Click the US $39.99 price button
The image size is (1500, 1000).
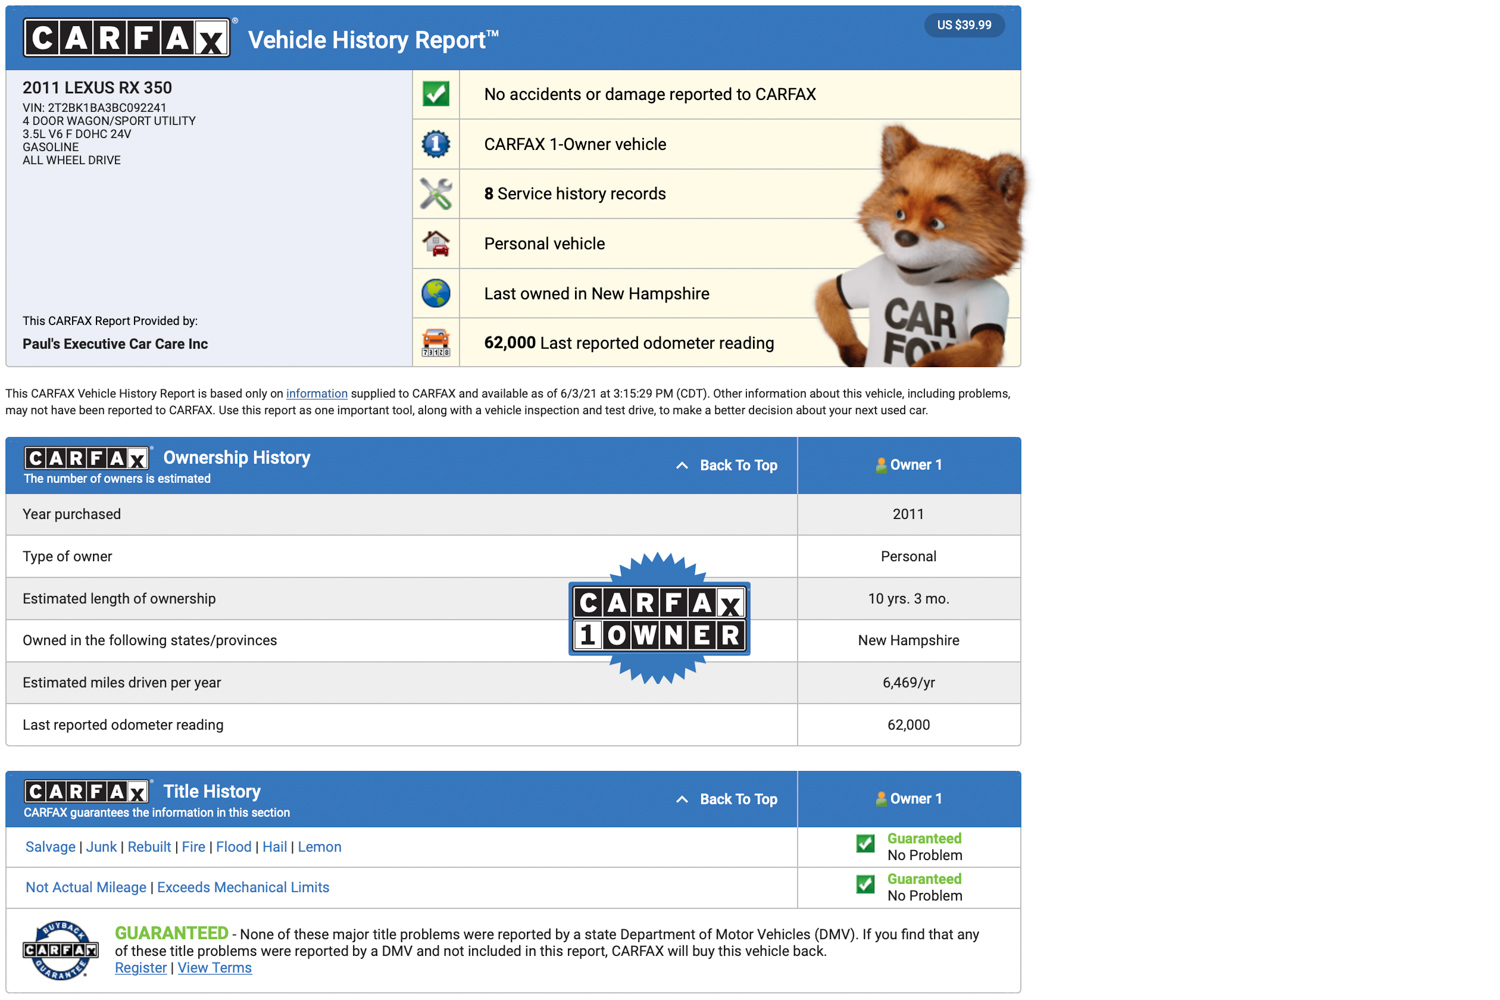click(x=964, y=25)
